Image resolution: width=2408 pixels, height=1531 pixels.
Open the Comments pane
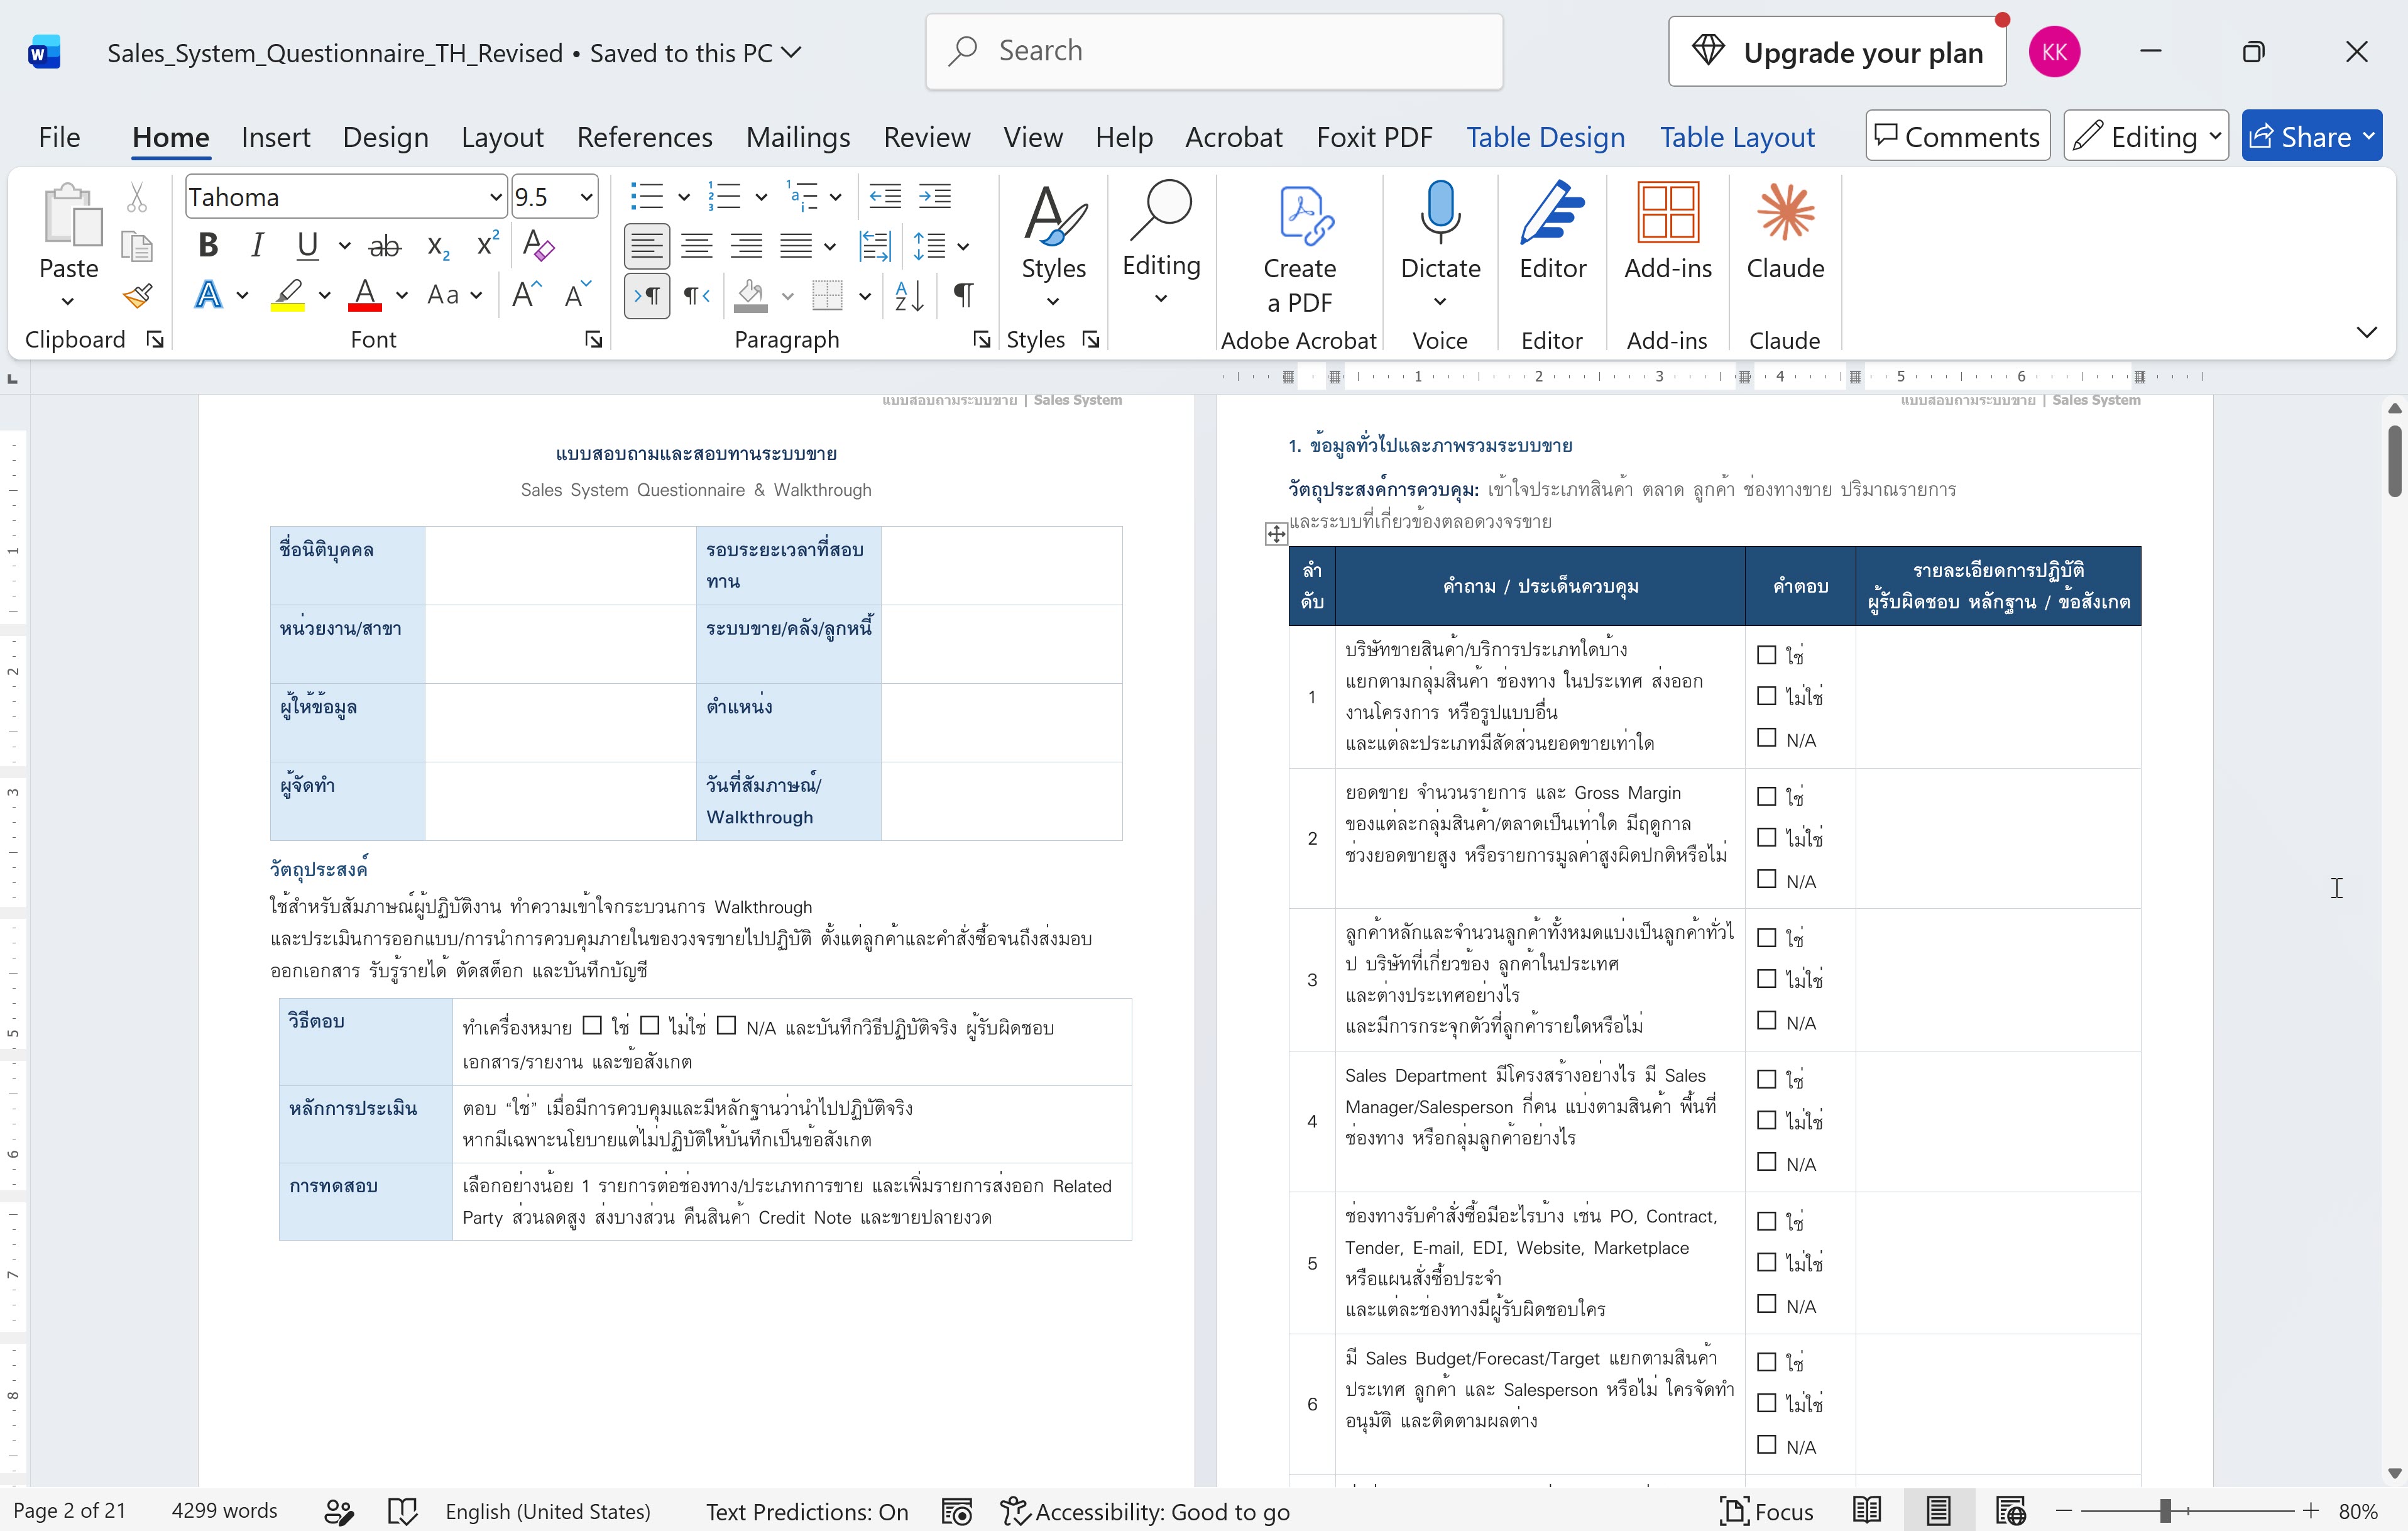1957,136
